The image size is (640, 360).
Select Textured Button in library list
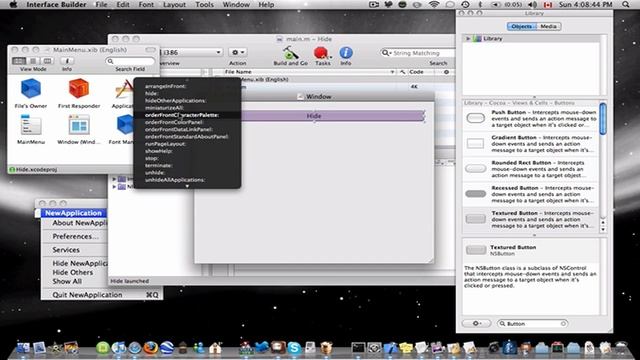(x=531, y=219)
